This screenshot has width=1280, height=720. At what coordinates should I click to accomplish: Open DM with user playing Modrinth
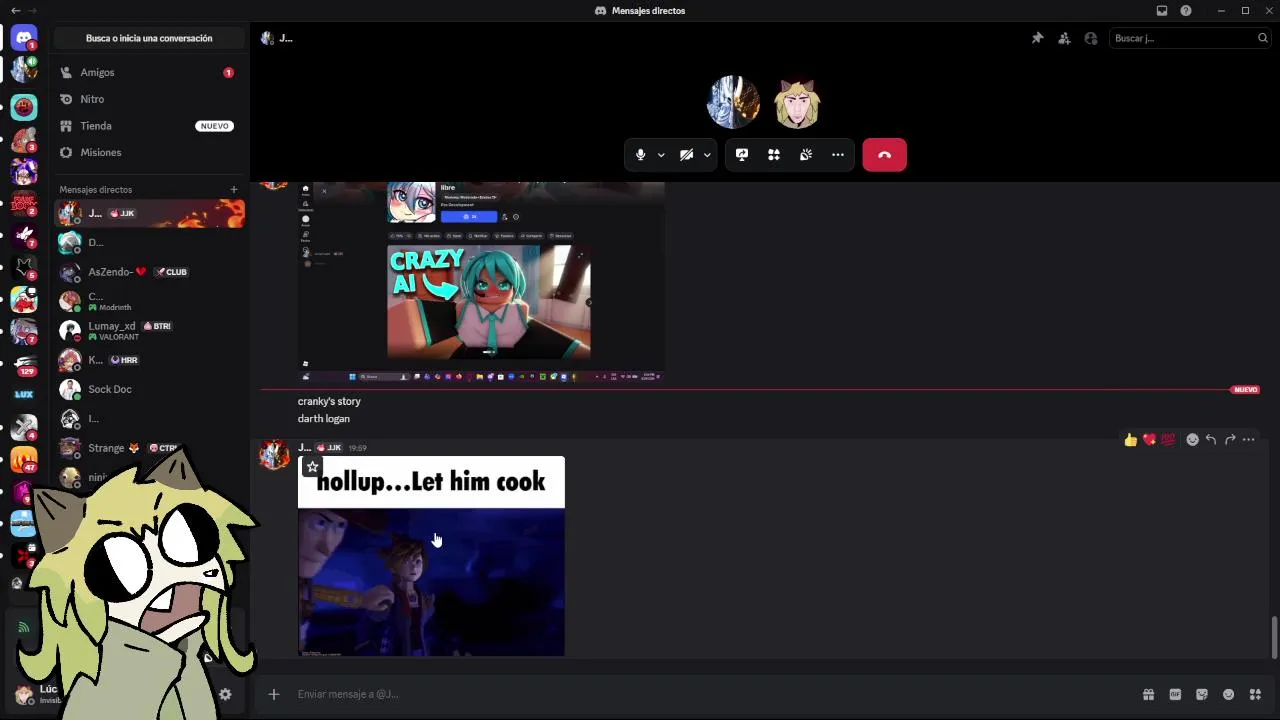click(x=149, y=301)
